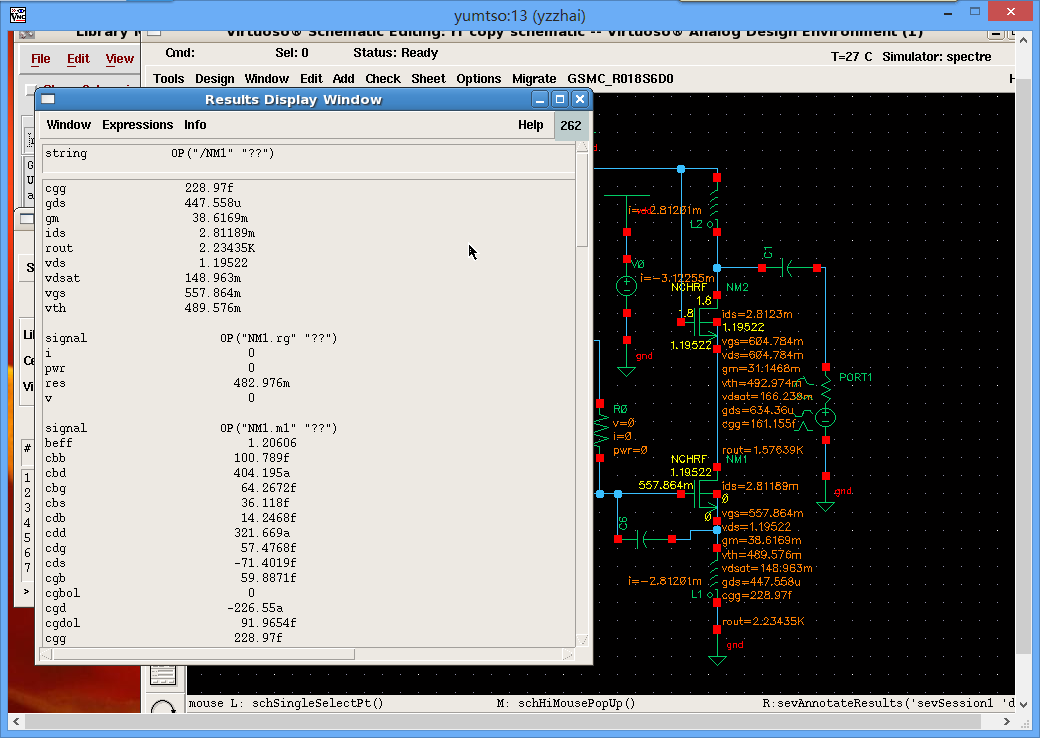Click the beff value 1.20606
This screenshot has height=738, width=1040.
(272, 443)
